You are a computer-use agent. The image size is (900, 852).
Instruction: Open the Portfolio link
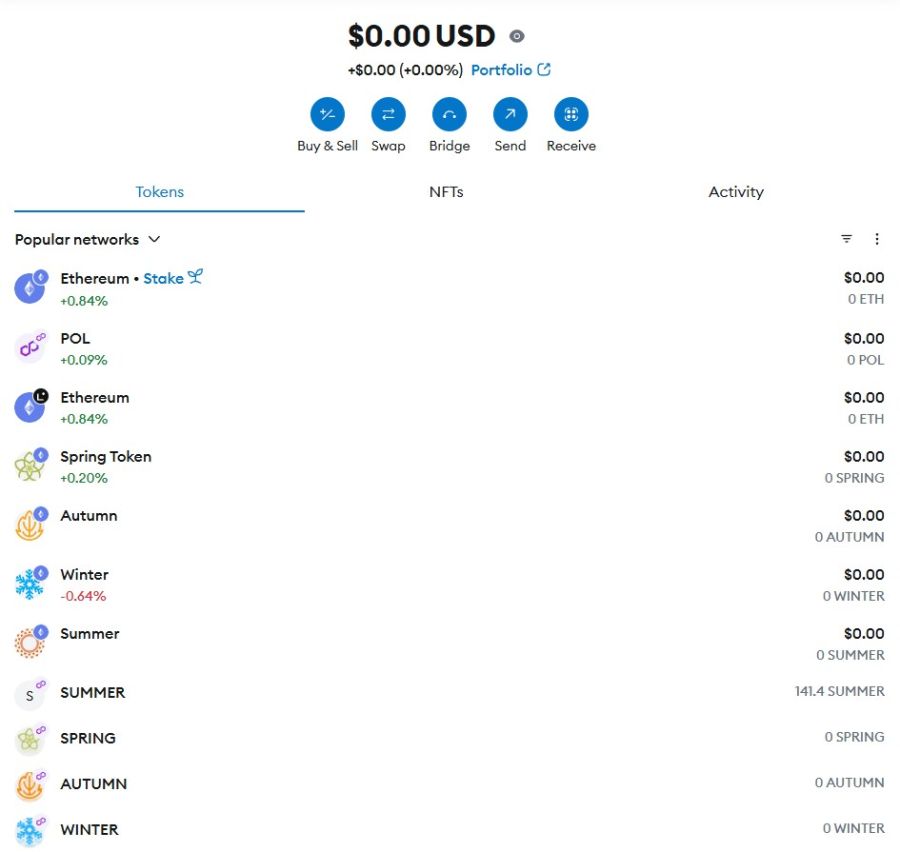(x=510, y=70)
